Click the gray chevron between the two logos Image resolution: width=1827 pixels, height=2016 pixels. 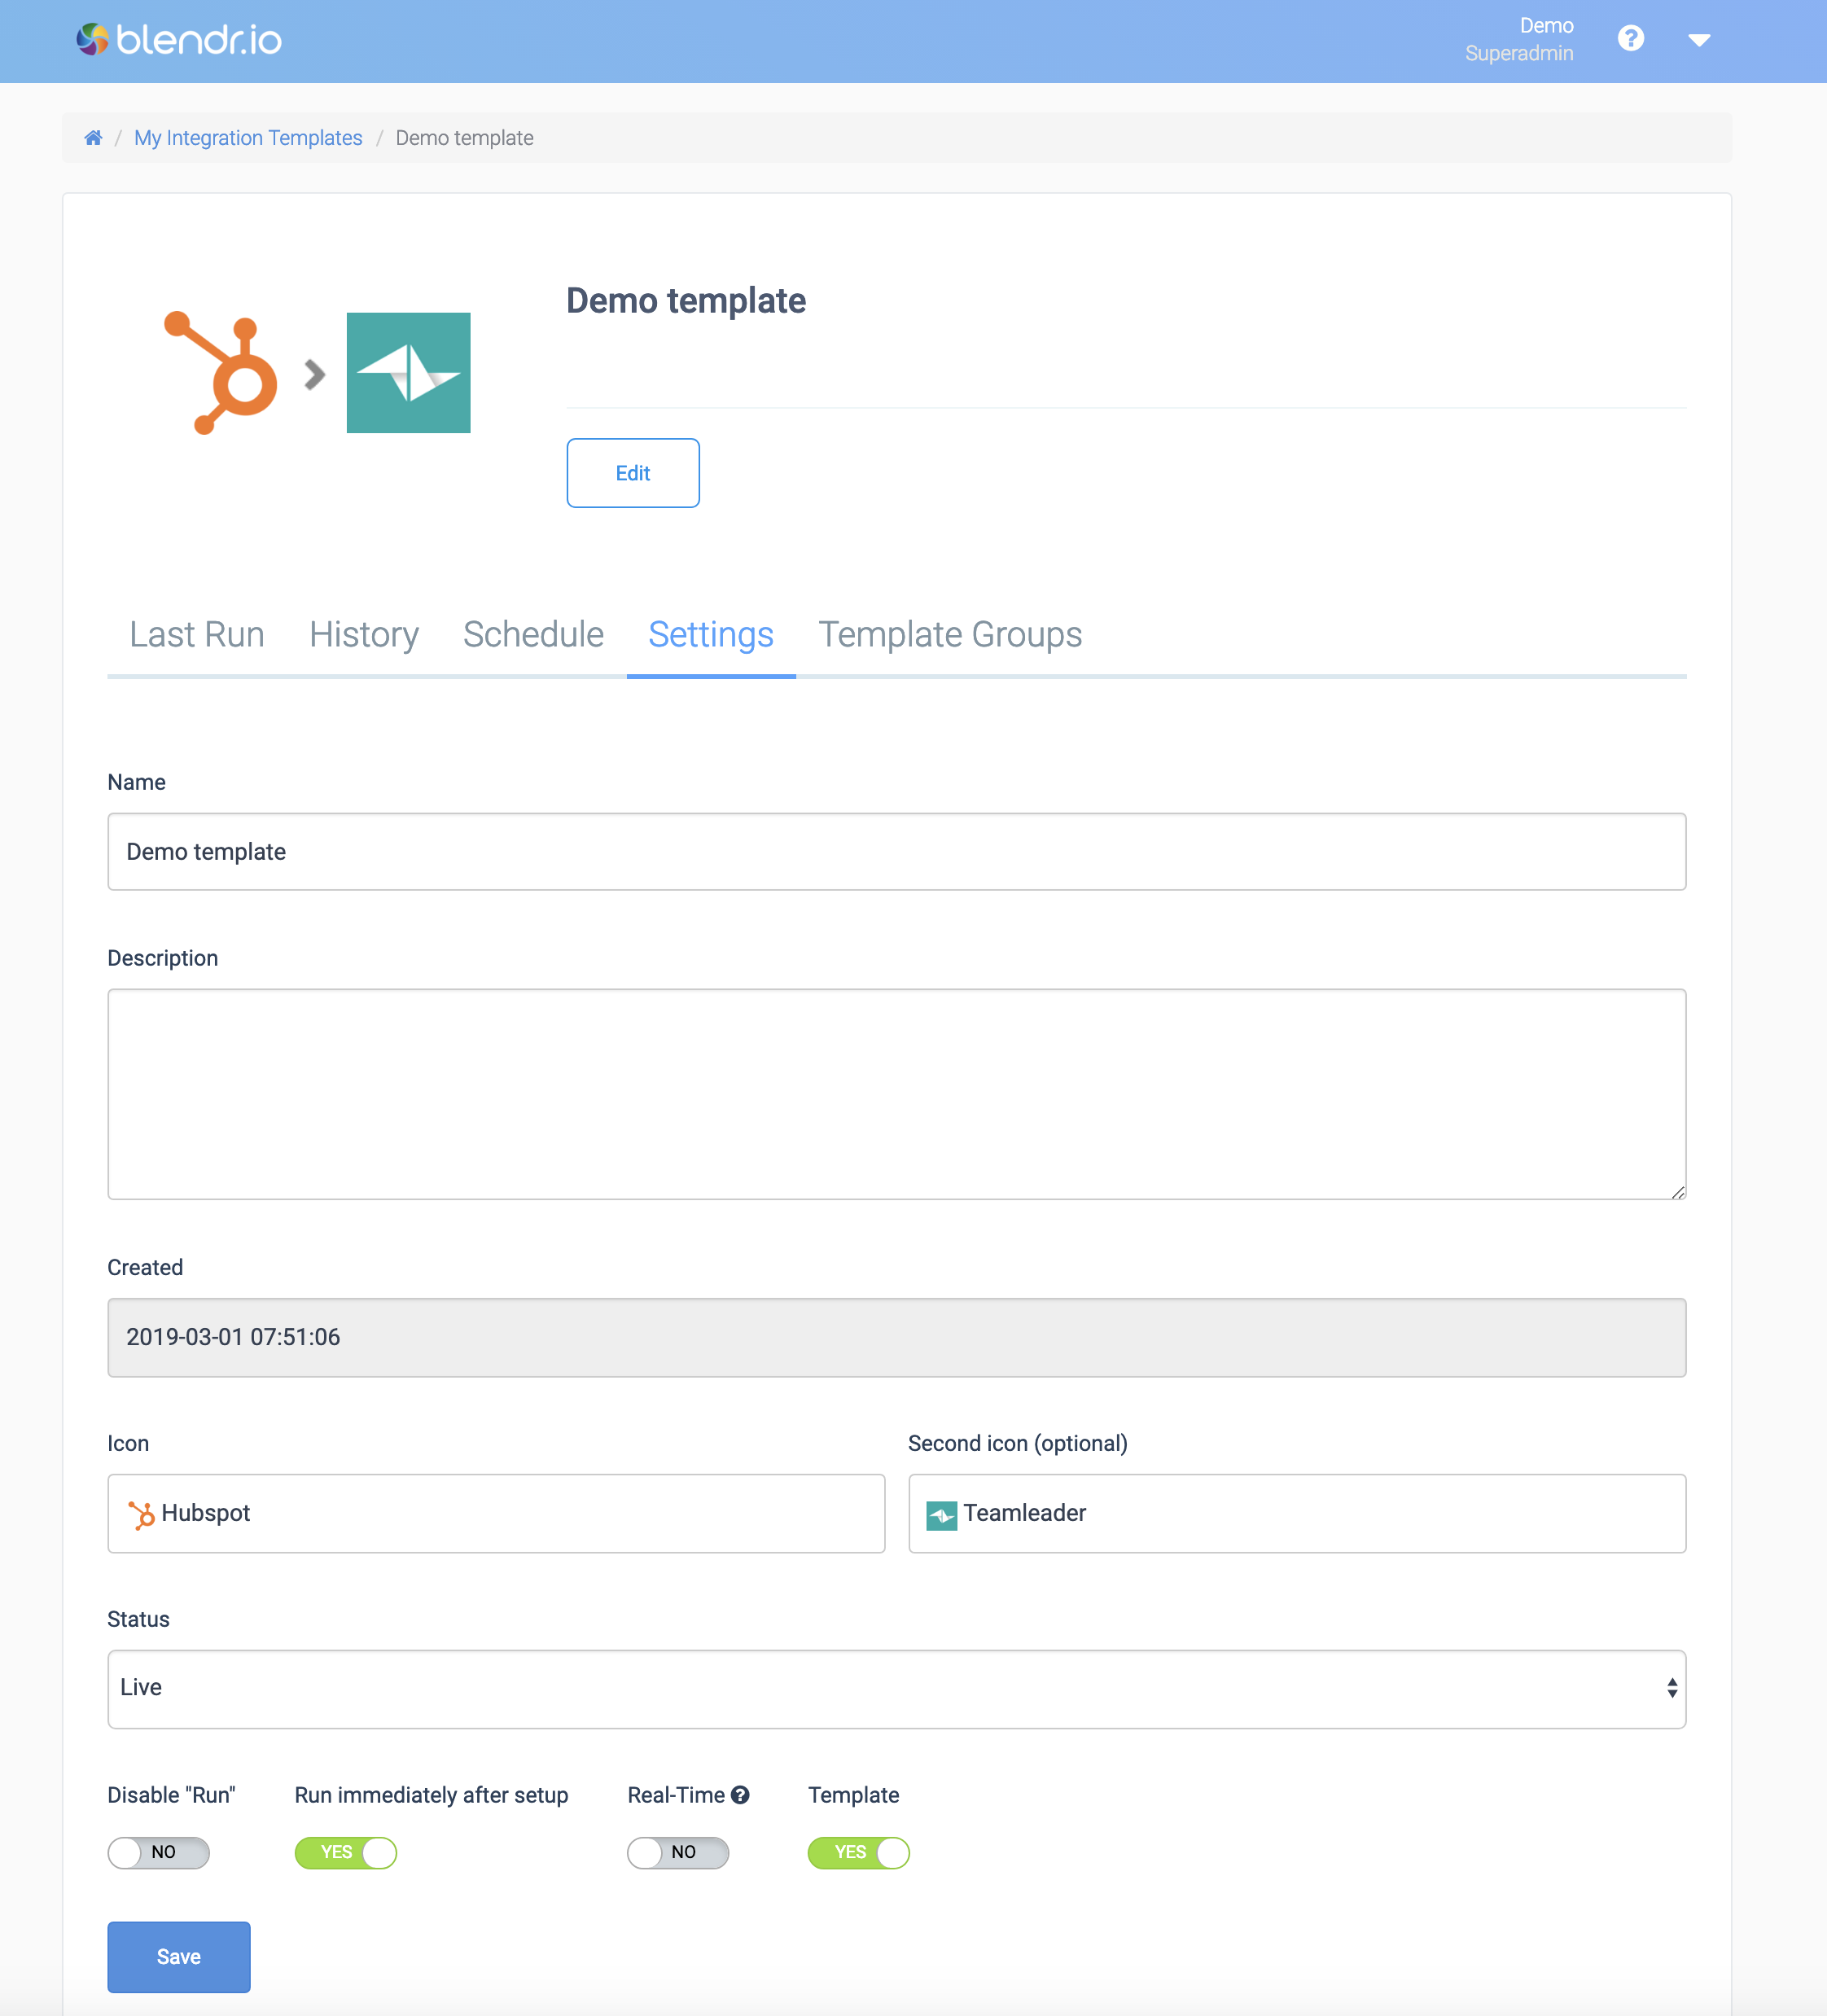tap(315, 374)
